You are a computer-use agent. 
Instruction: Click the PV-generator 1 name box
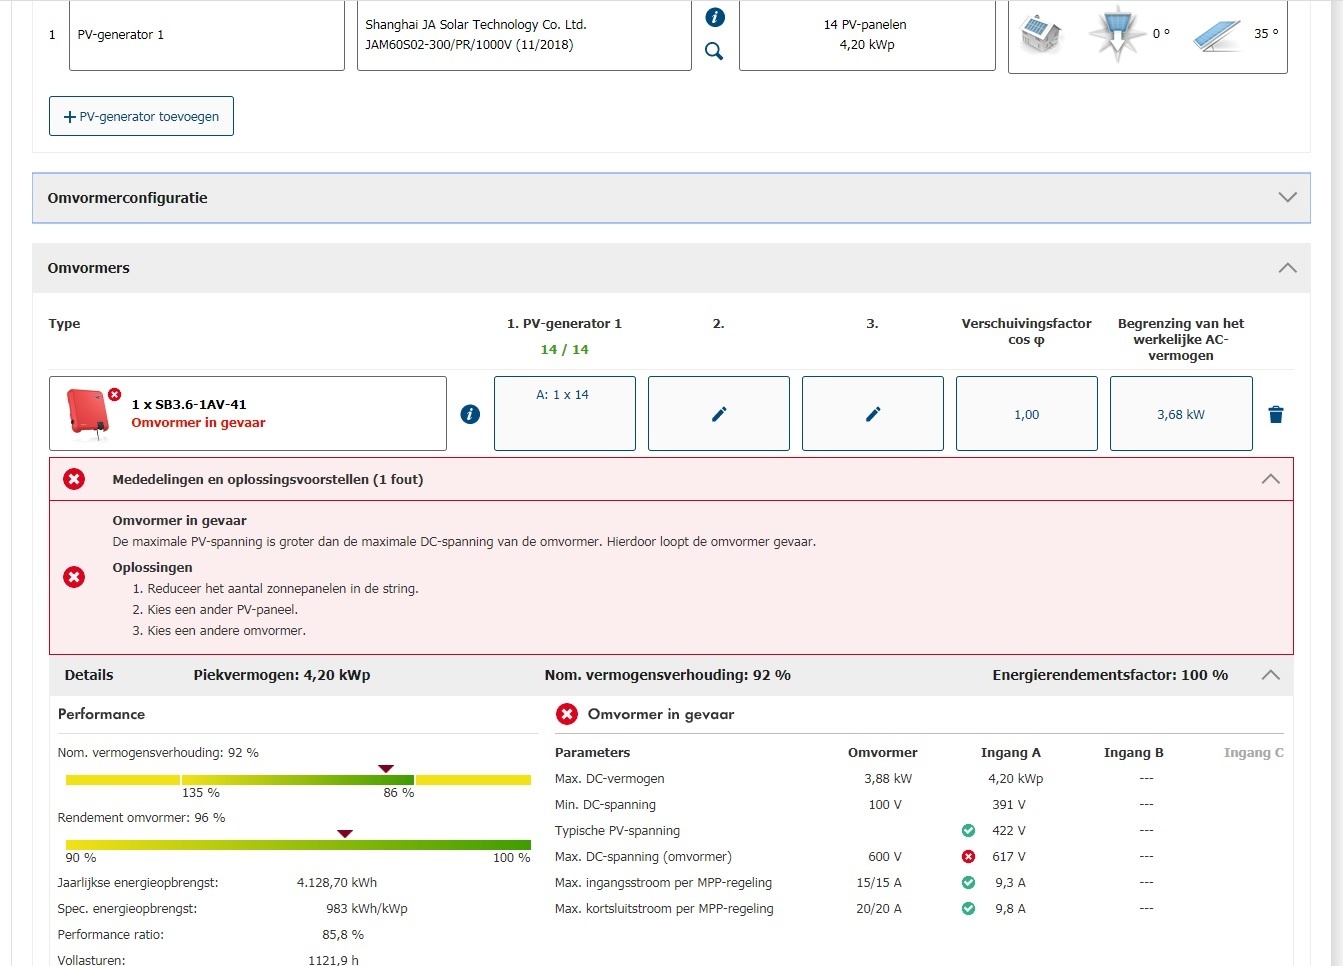coord(206,35)
